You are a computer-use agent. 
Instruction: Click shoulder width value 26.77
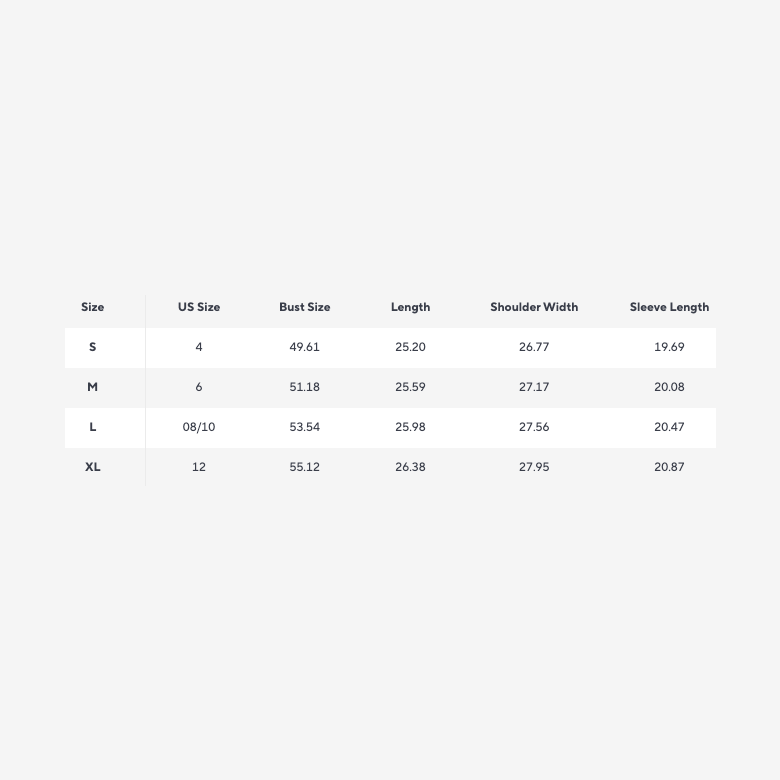point(534,347)
